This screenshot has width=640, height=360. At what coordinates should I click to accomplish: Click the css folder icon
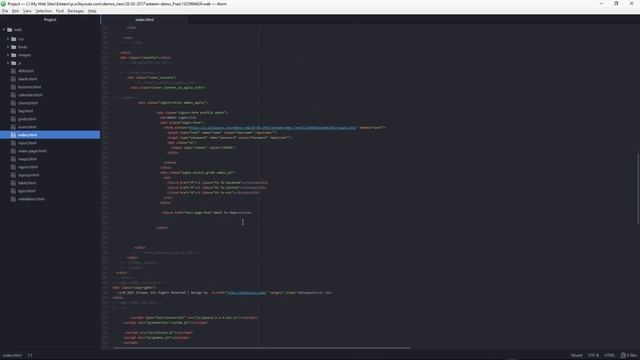coord(14,39)
